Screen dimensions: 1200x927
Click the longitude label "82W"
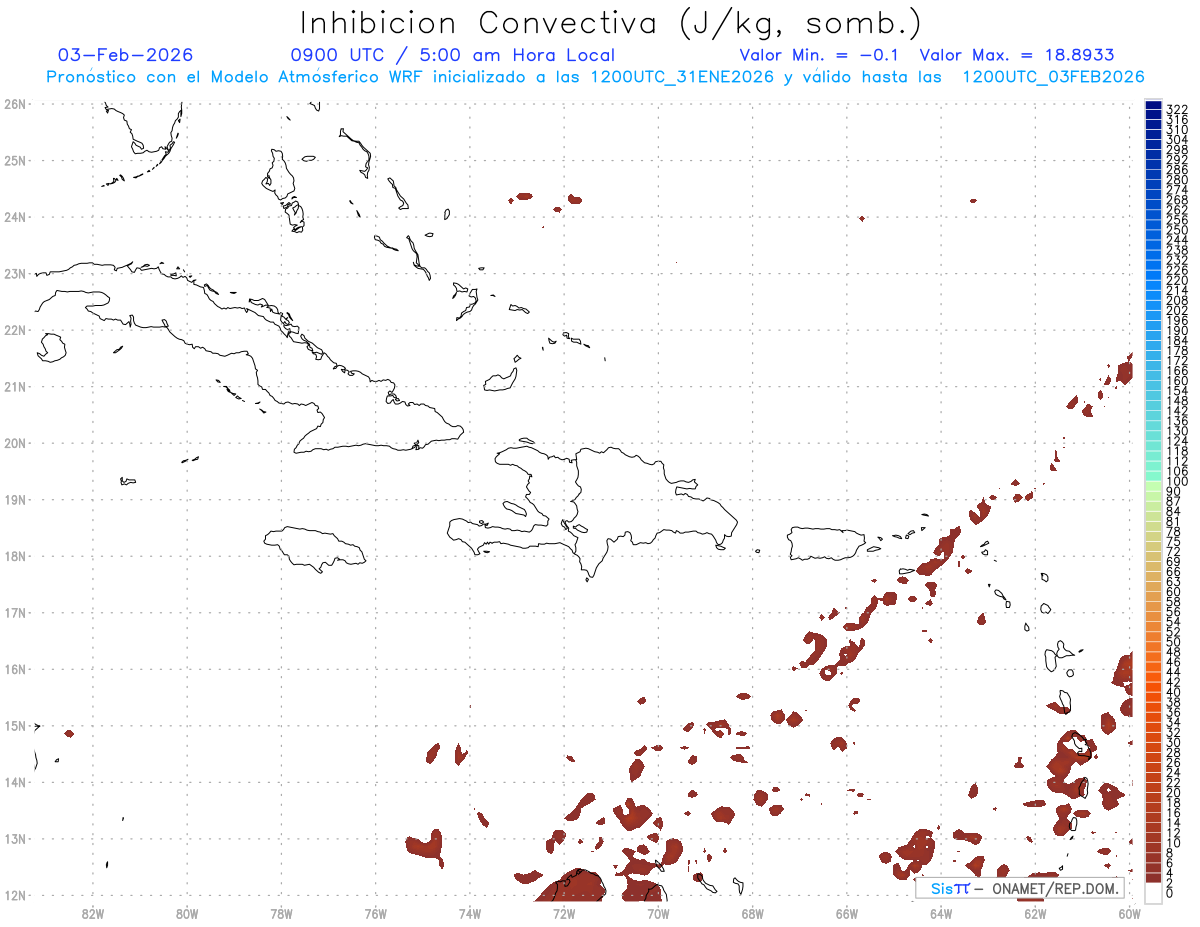pyautogui.click(x=92, y=912)
